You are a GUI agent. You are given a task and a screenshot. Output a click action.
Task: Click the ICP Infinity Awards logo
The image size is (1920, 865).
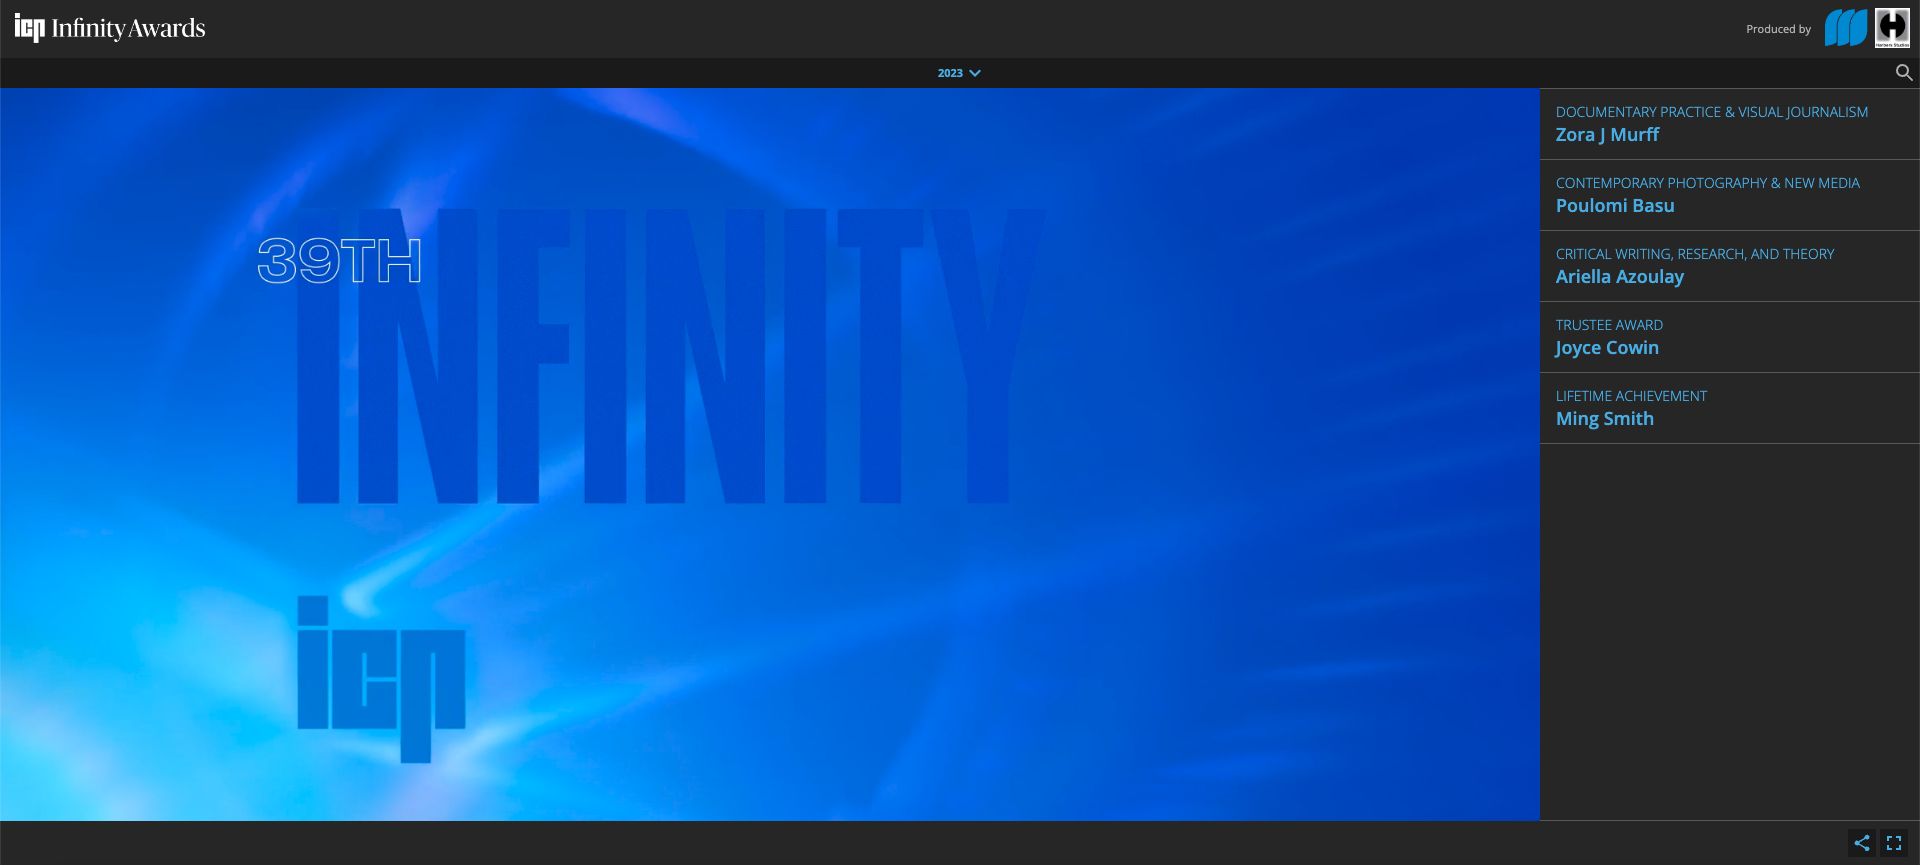[x=110, y=28]
